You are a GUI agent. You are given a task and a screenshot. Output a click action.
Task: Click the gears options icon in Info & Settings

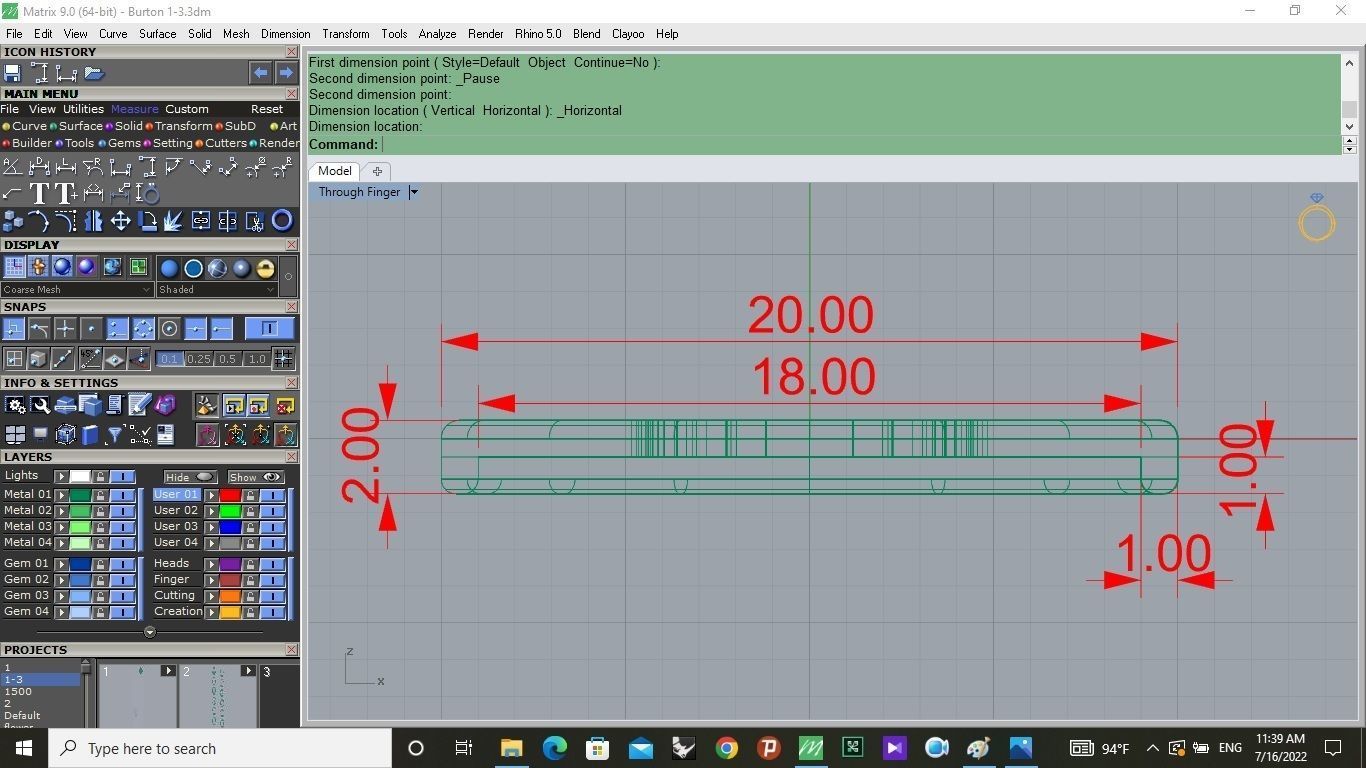coord(15,405)
